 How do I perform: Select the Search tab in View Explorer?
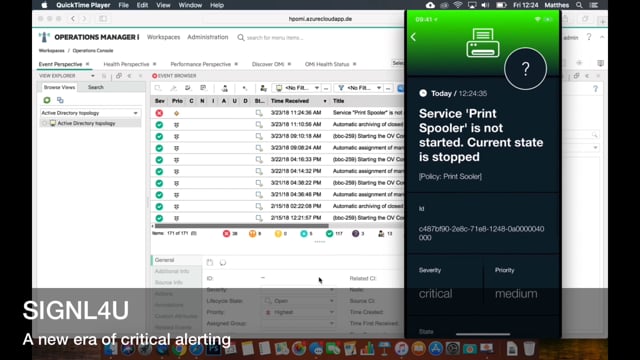pyautogui.click(x=96, y=87)
